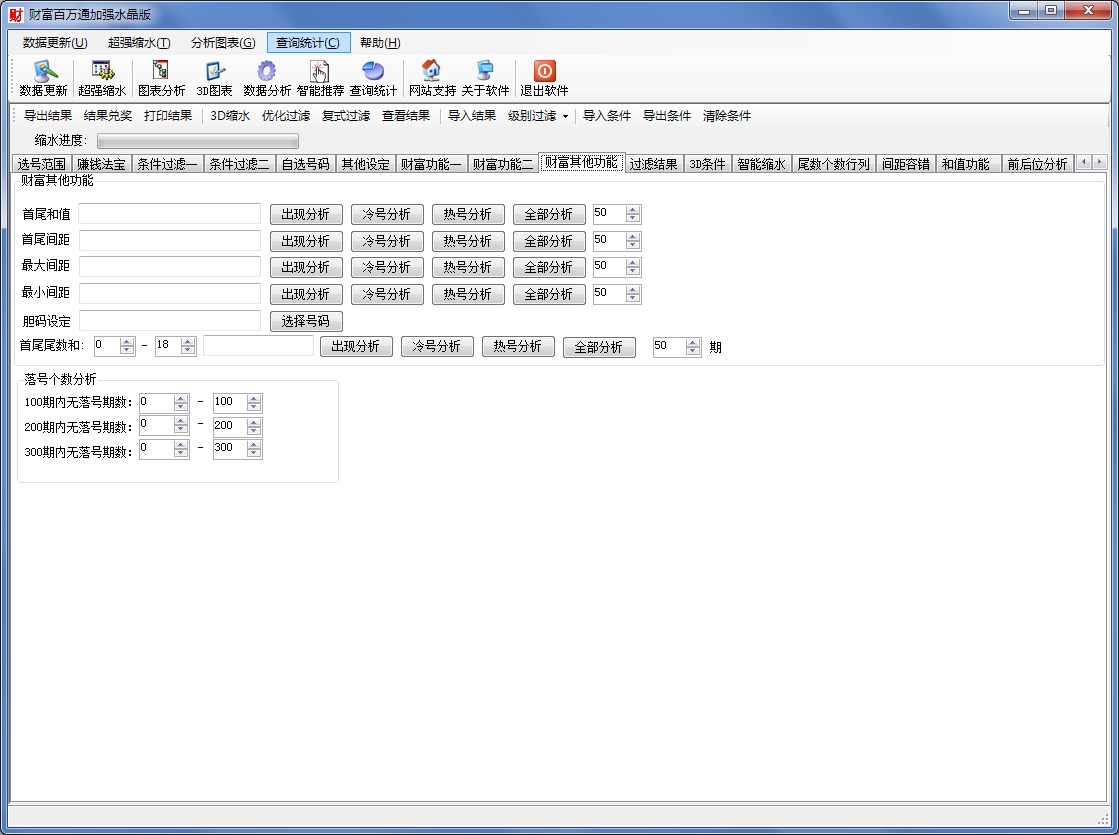This screenshot has width=1119, height=835.
Task: Click the 数据更新 toolbar icon
Action: pos(44,72)
